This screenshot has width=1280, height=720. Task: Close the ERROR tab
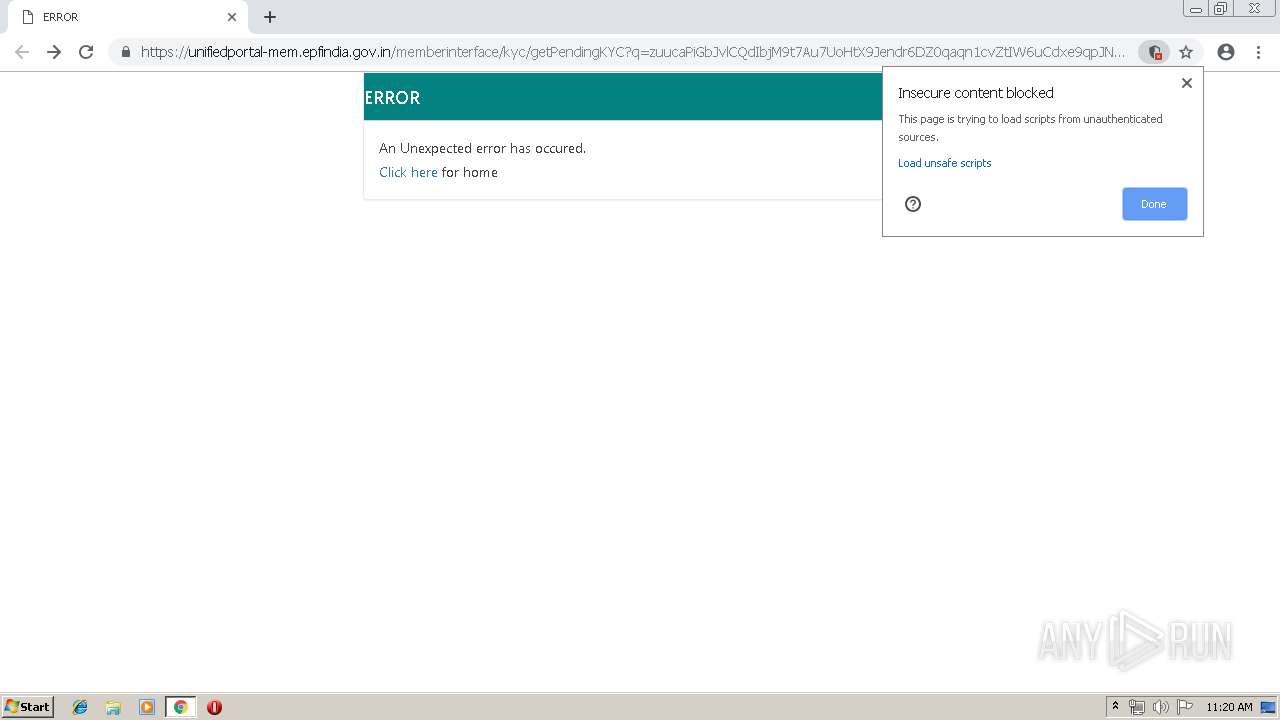tap(232, 17)
